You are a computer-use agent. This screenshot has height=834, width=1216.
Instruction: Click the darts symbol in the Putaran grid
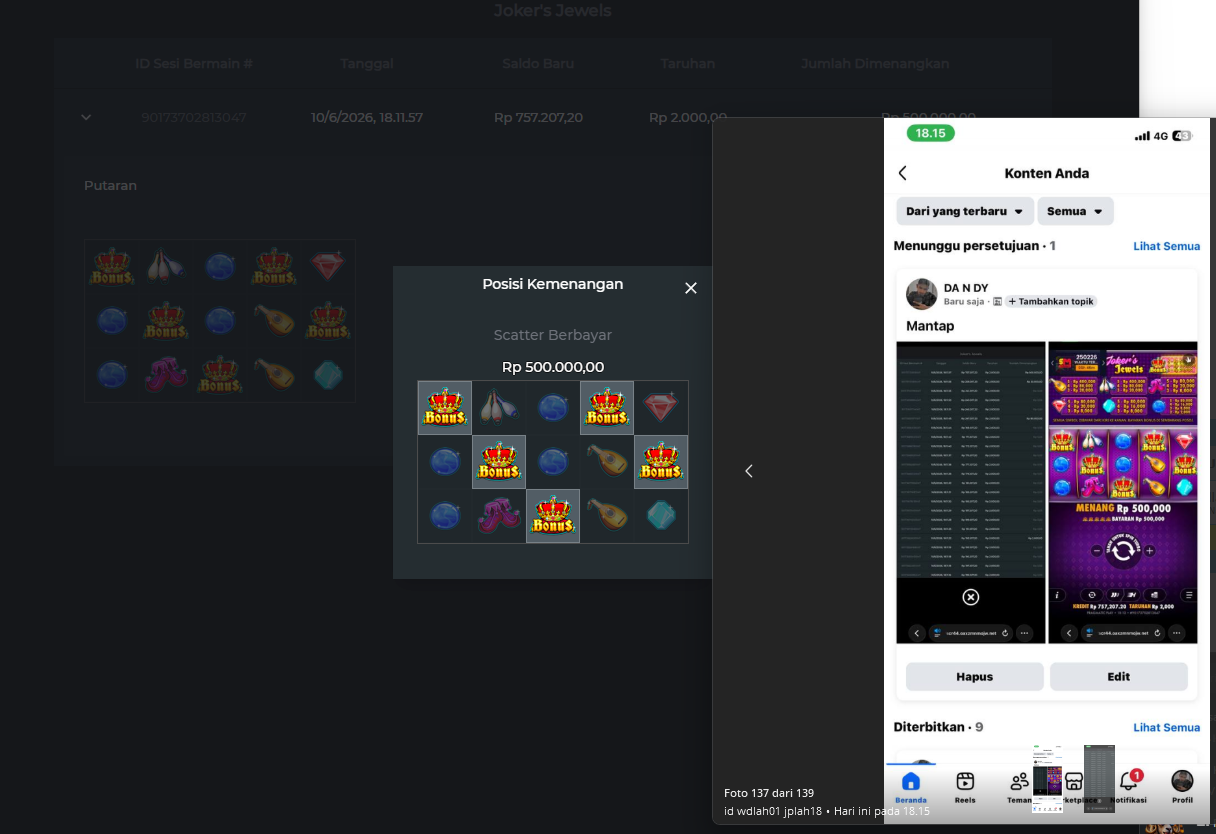coord(166,267)
